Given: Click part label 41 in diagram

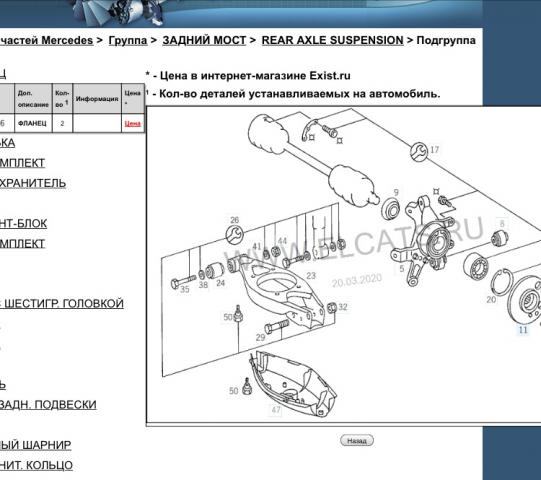Looking at the screenshot, I should 257,246.
